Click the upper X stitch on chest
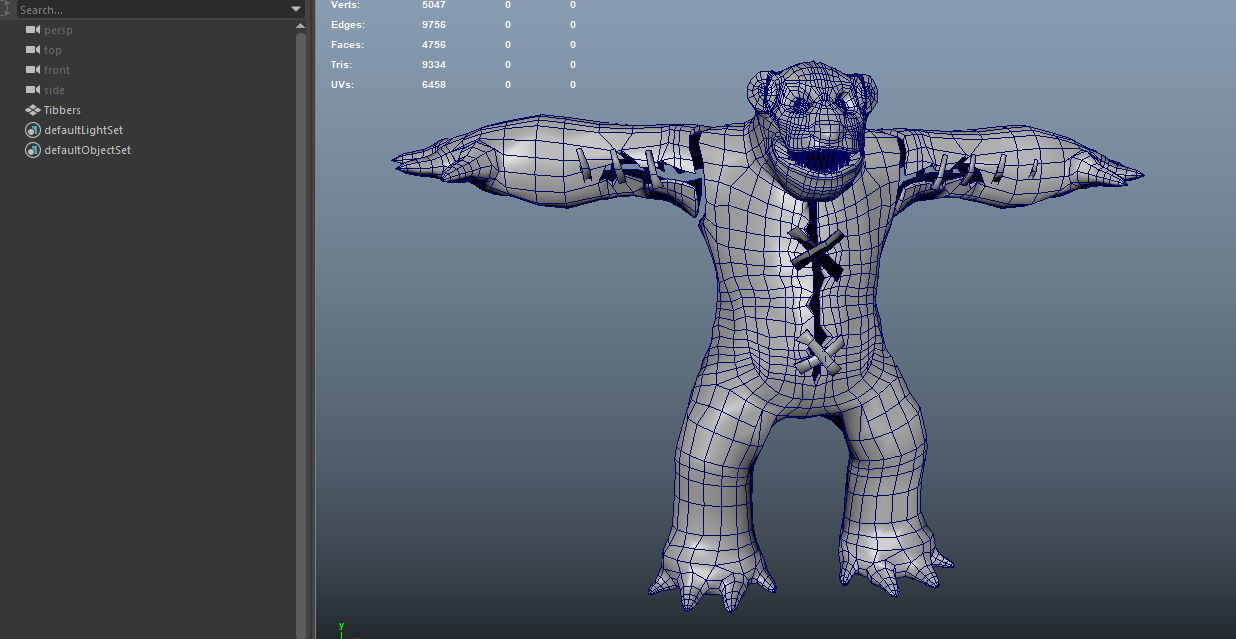The height and width of the screenshot is (639, 1236). tap(817, 252)
